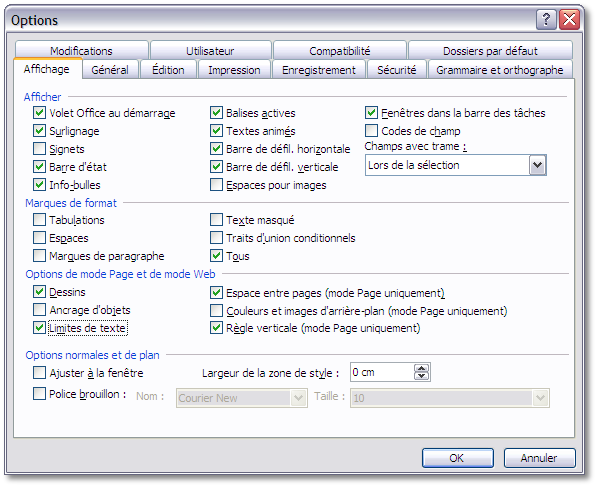Enable Couleurs et images d'arrière-plan
The image size is (597, 487).
tap(216, 311)
